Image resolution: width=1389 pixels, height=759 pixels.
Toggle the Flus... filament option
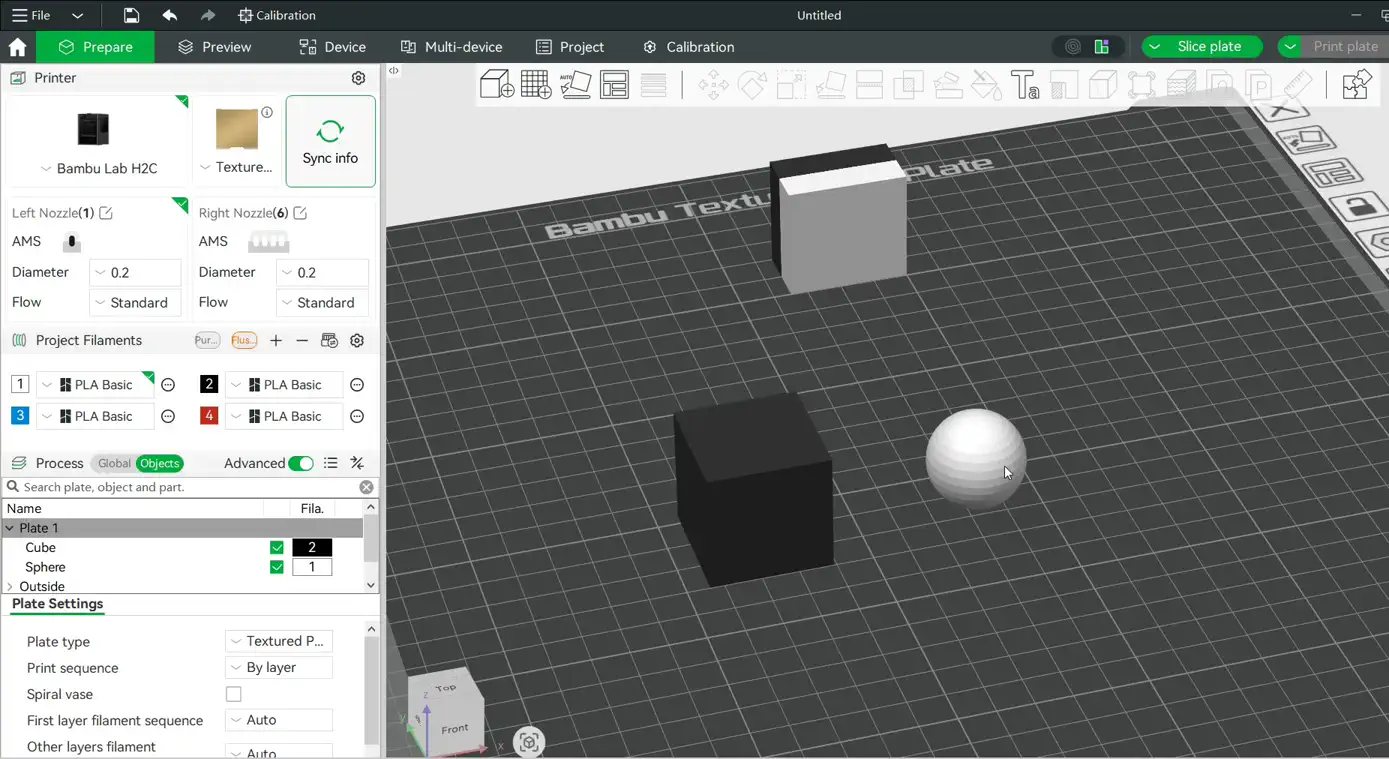(244, 341)
